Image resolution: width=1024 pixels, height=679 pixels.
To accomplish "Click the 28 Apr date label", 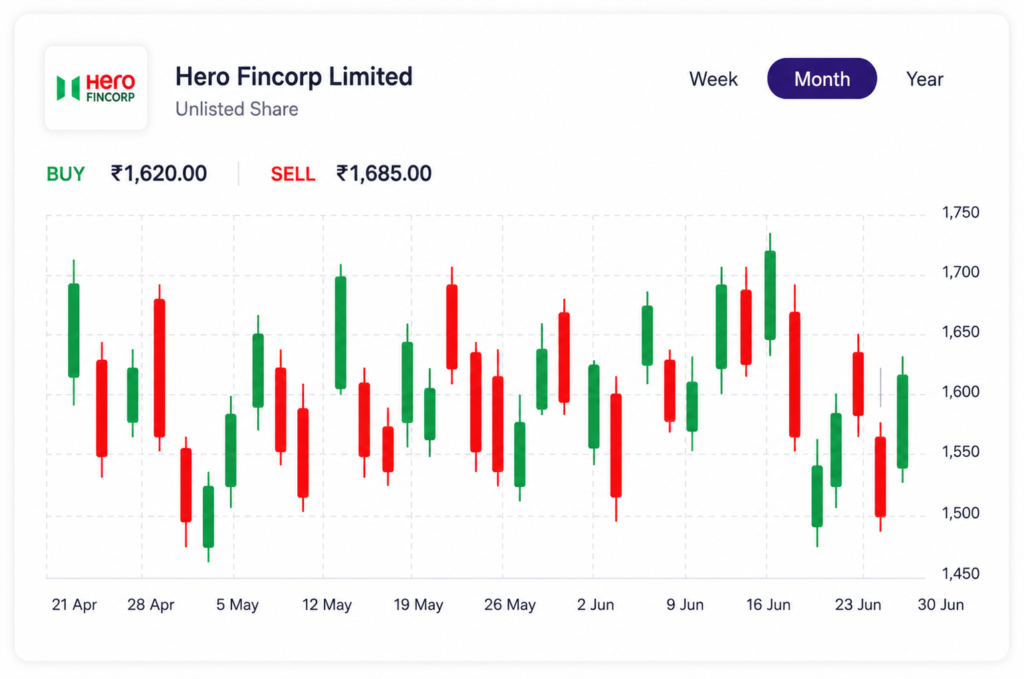I will click(151, 605).
